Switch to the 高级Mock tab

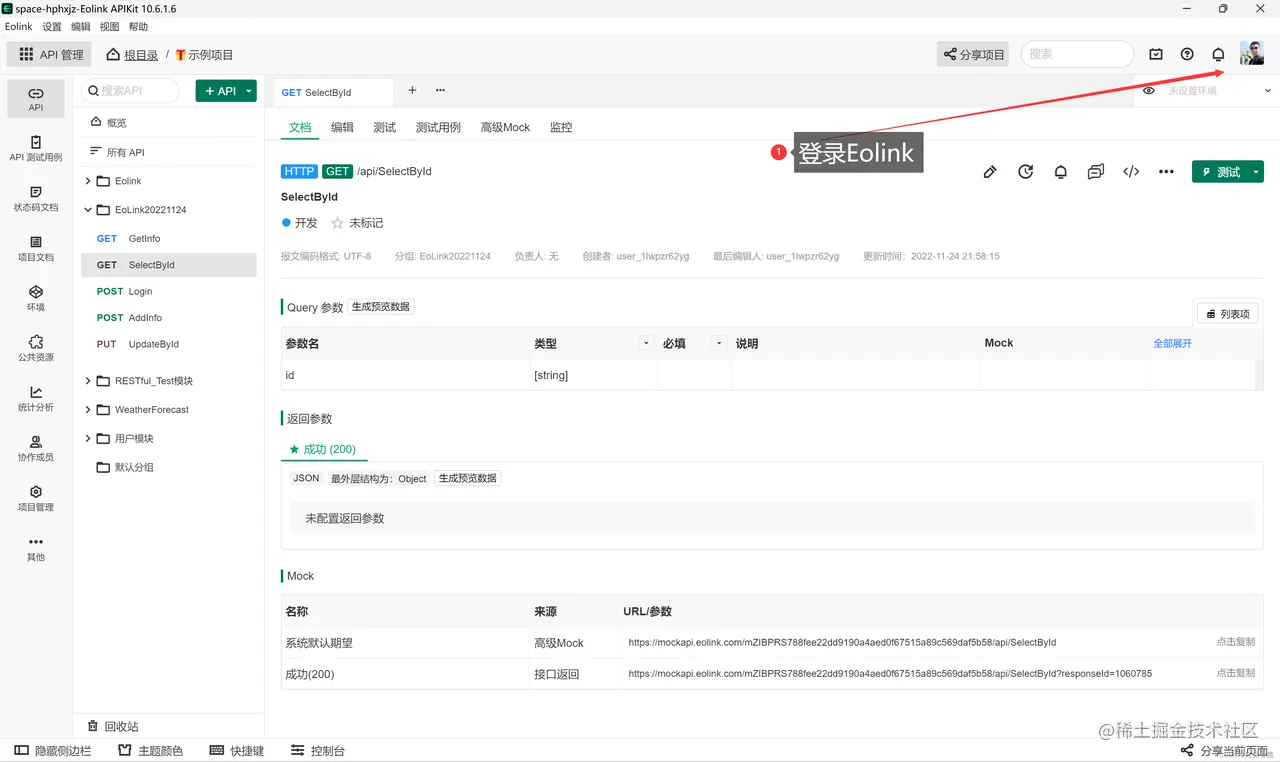(x=505, y=127)
